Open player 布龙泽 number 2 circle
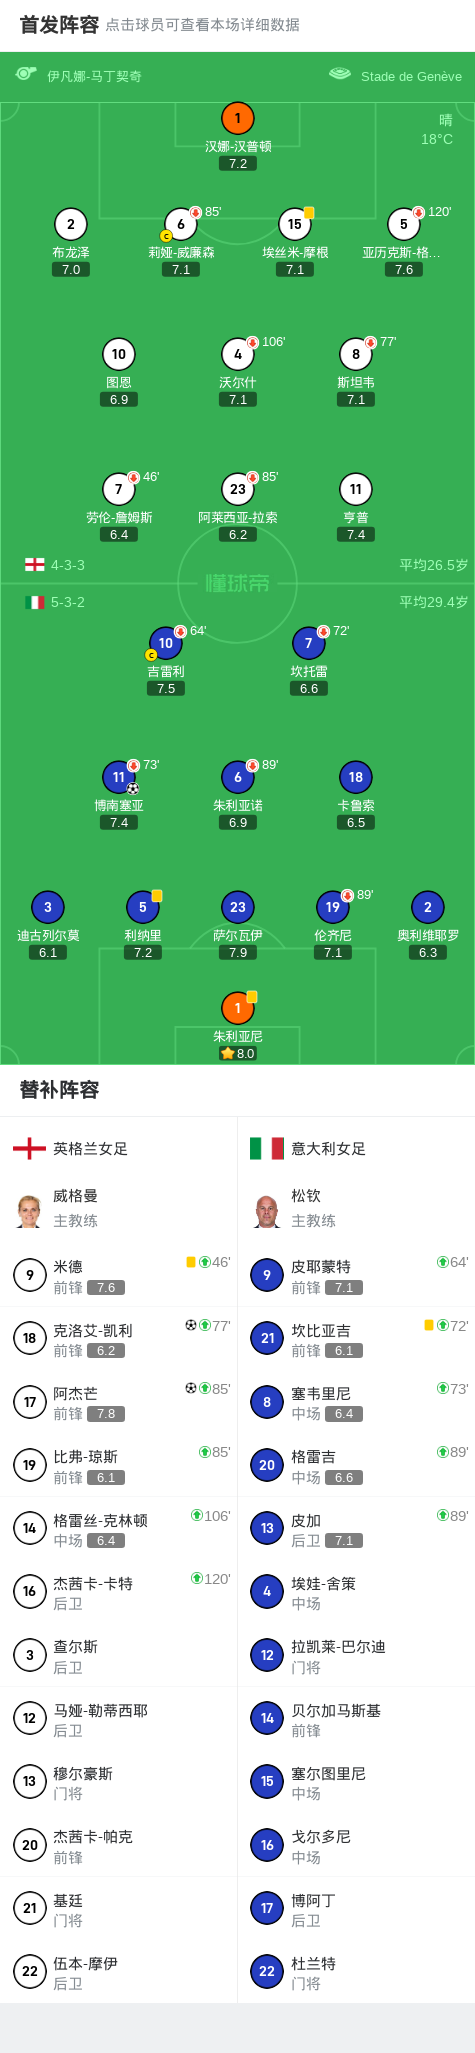Viewport: 475px width, 2053px height. point(71,224)
